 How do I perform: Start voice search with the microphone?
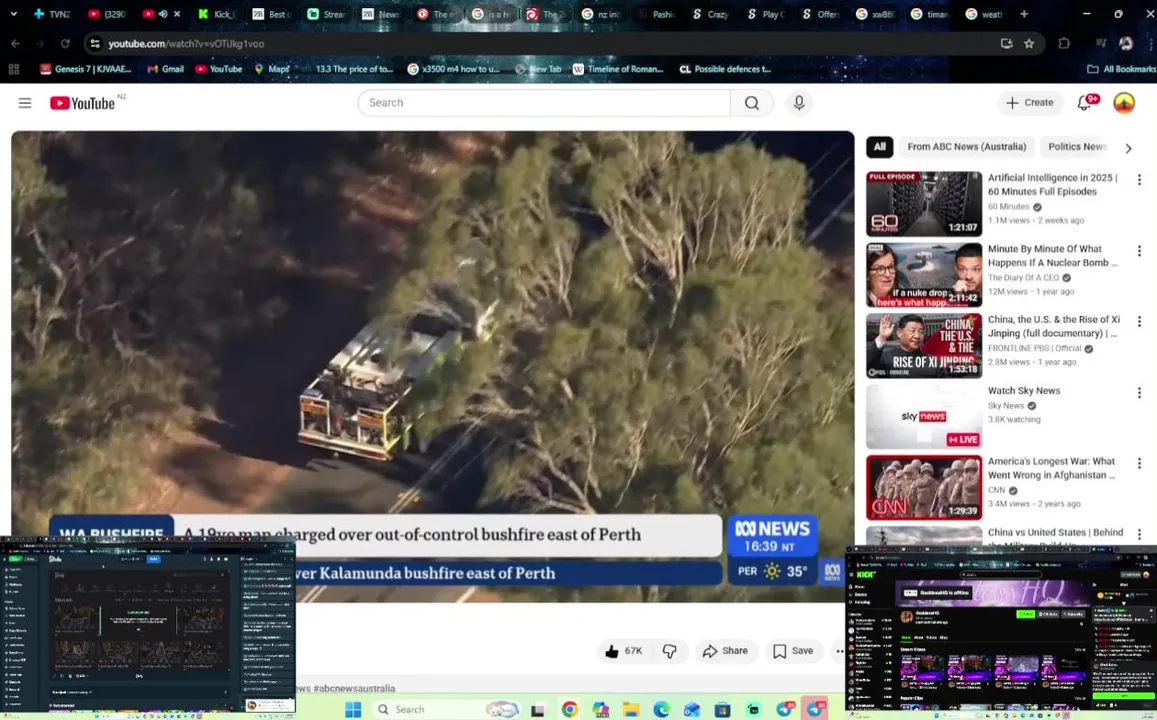[799, 103]
